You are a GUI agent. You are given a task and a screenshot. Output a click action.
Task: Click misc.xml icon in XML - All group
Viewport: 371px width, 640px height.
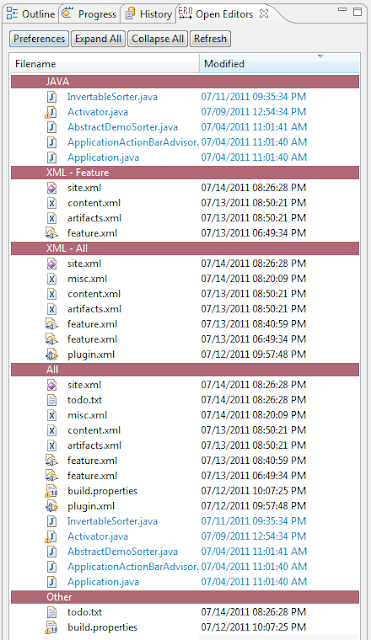pyautogui.click(x=52, y=279)
